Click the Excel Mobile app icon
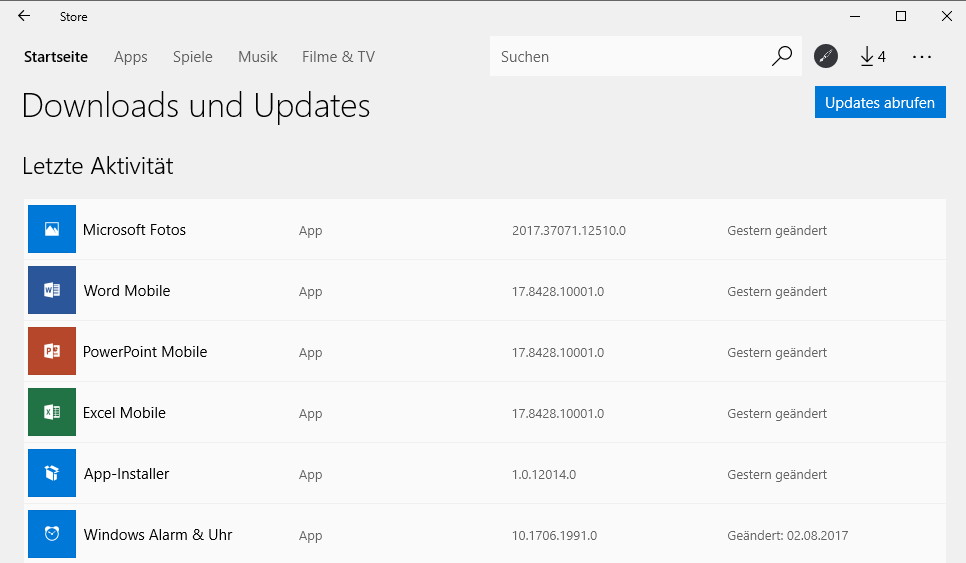 [x=52, y=412]
